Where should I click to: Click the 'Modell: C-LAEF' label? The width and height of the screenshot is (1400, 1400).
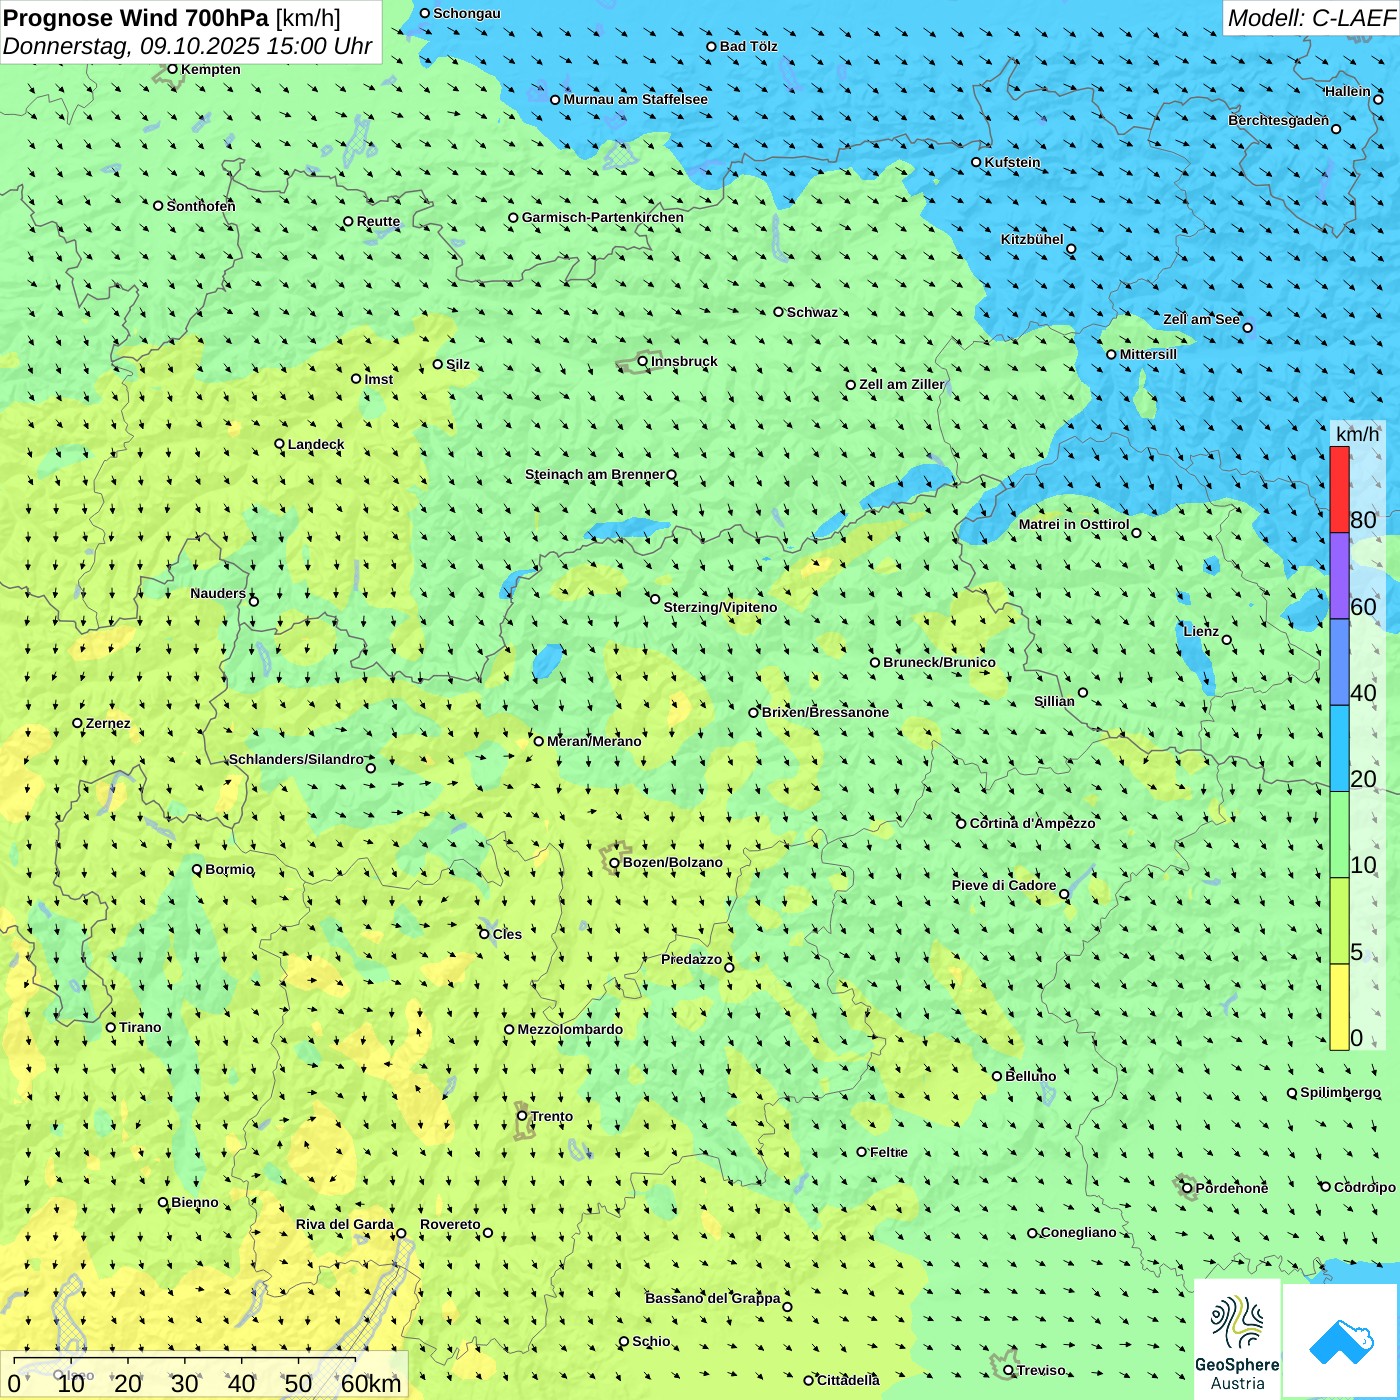pos(1310,18)
